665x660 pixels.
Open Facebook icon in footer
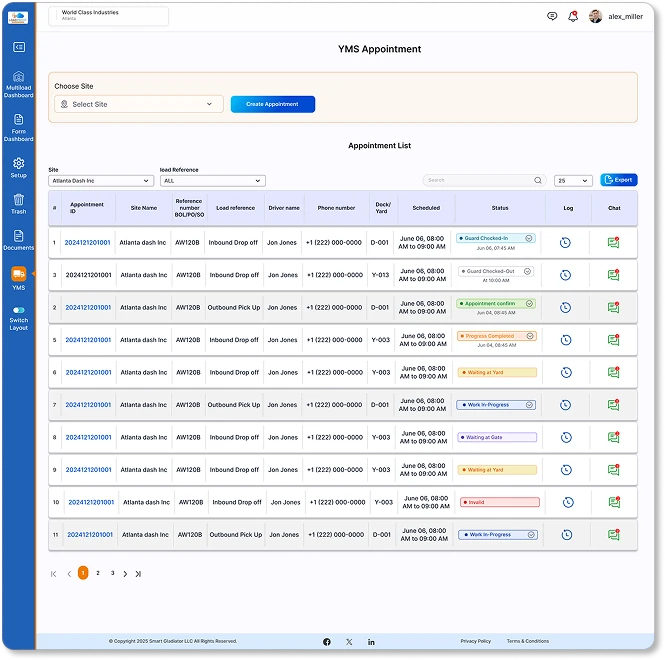click(x=327, y=642)
